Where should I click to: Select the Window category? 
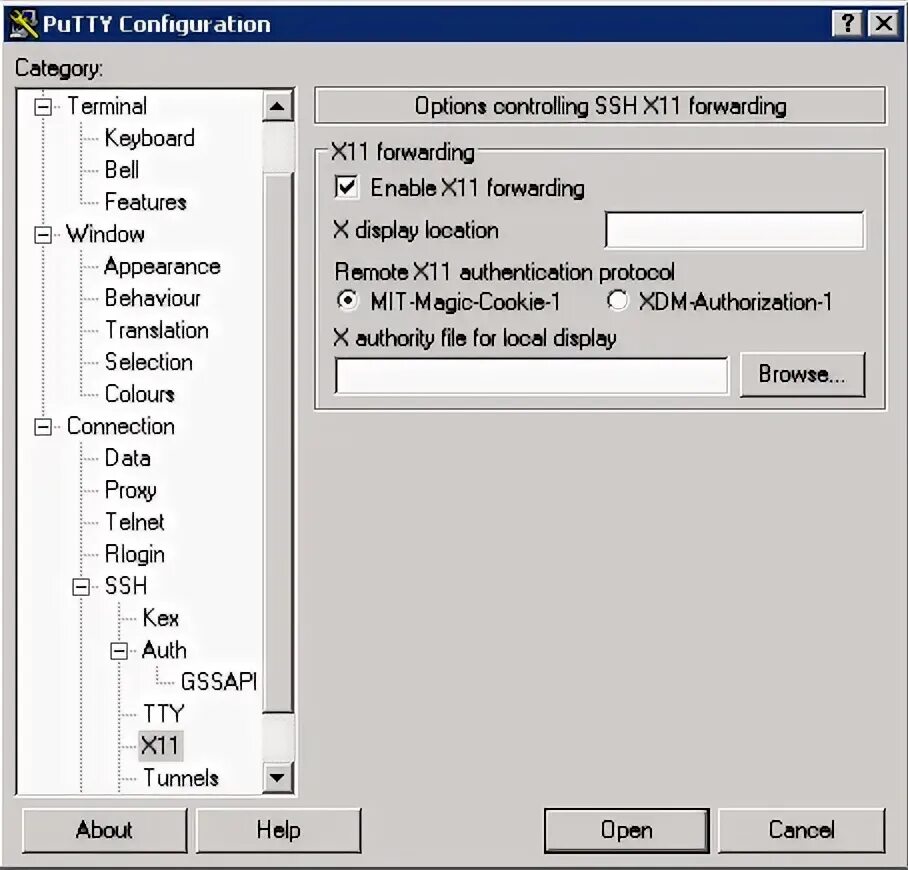[105, 235]
